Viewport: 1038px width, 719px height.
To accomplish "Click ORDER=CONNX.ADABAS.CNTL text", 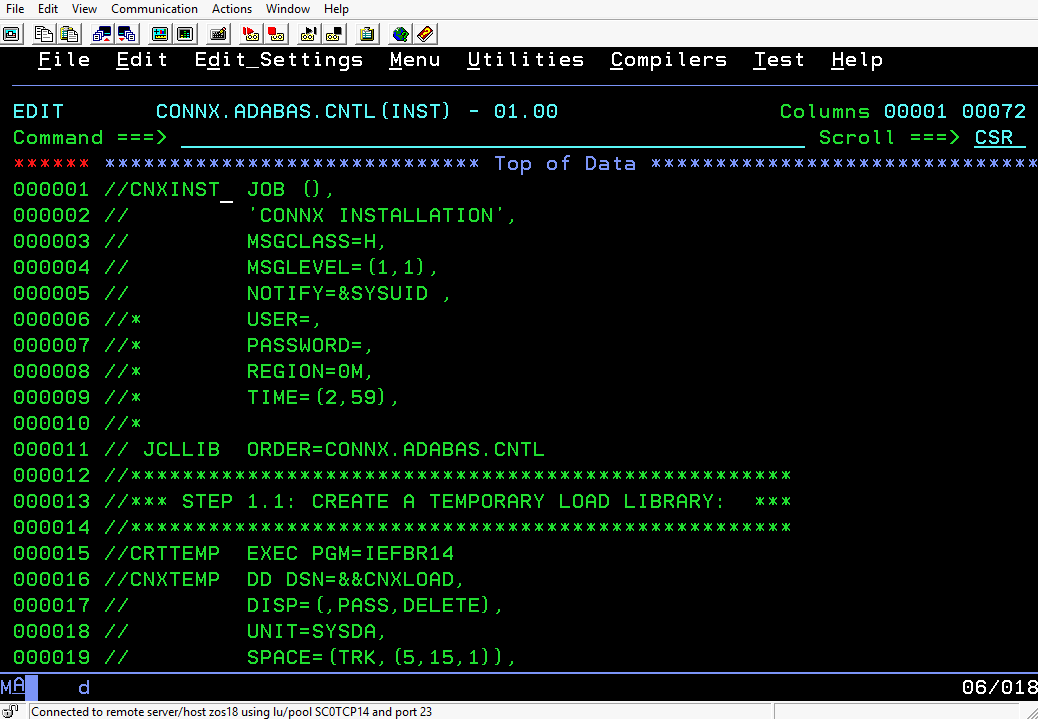I will click(x=396, y=449).
